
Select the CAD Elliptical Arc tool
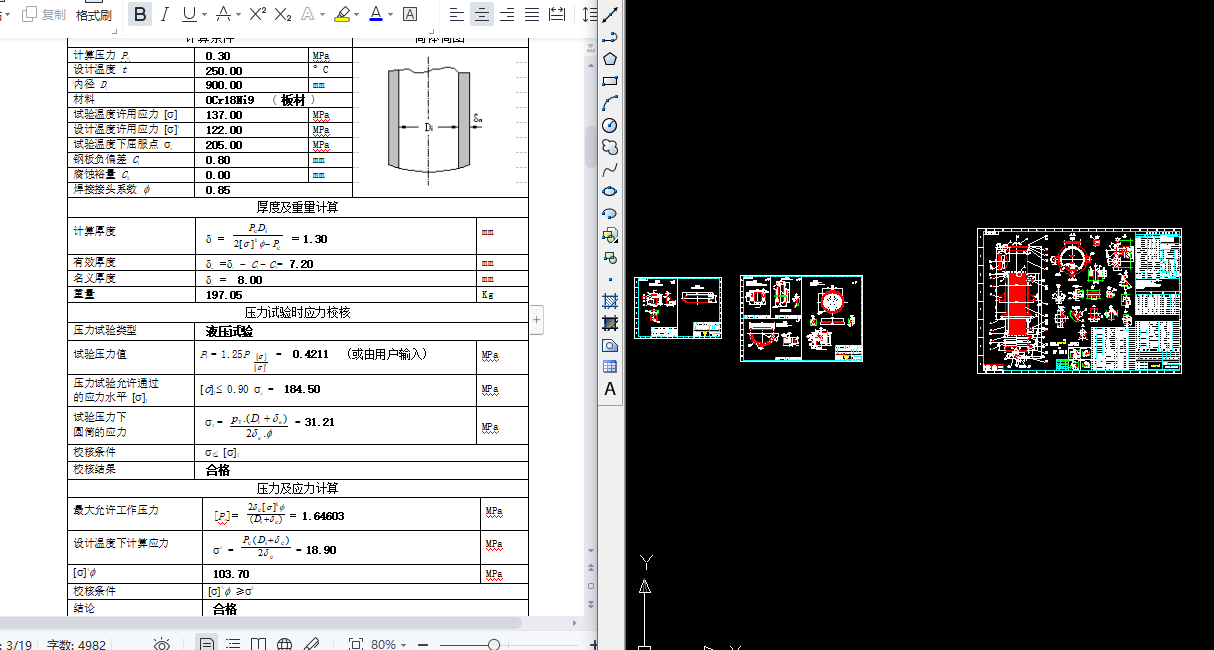(610, 213)
